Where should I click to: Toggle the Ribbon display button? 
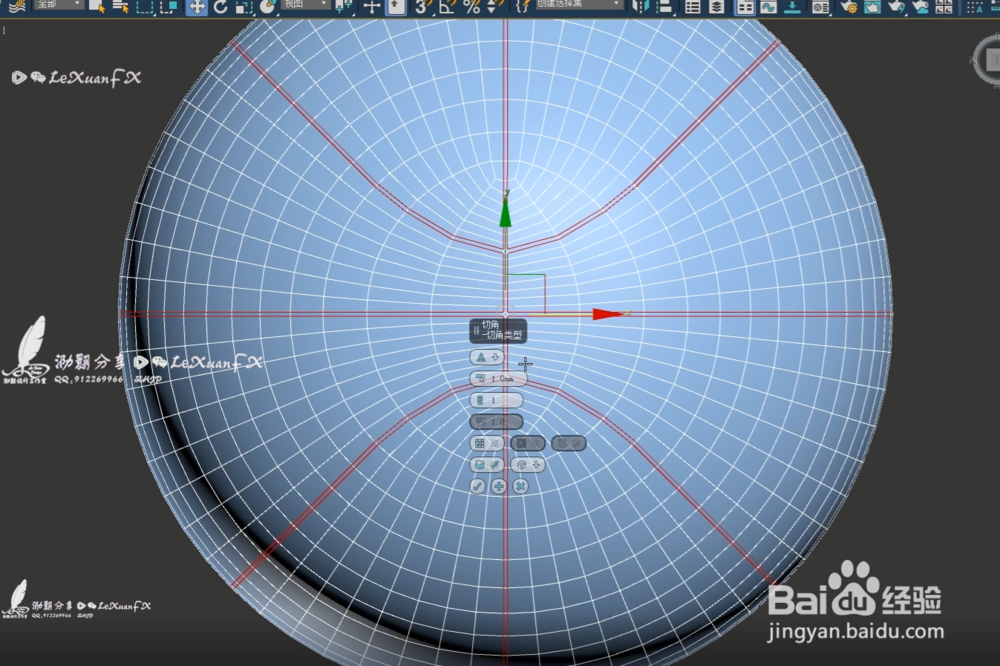click(744, 7)
